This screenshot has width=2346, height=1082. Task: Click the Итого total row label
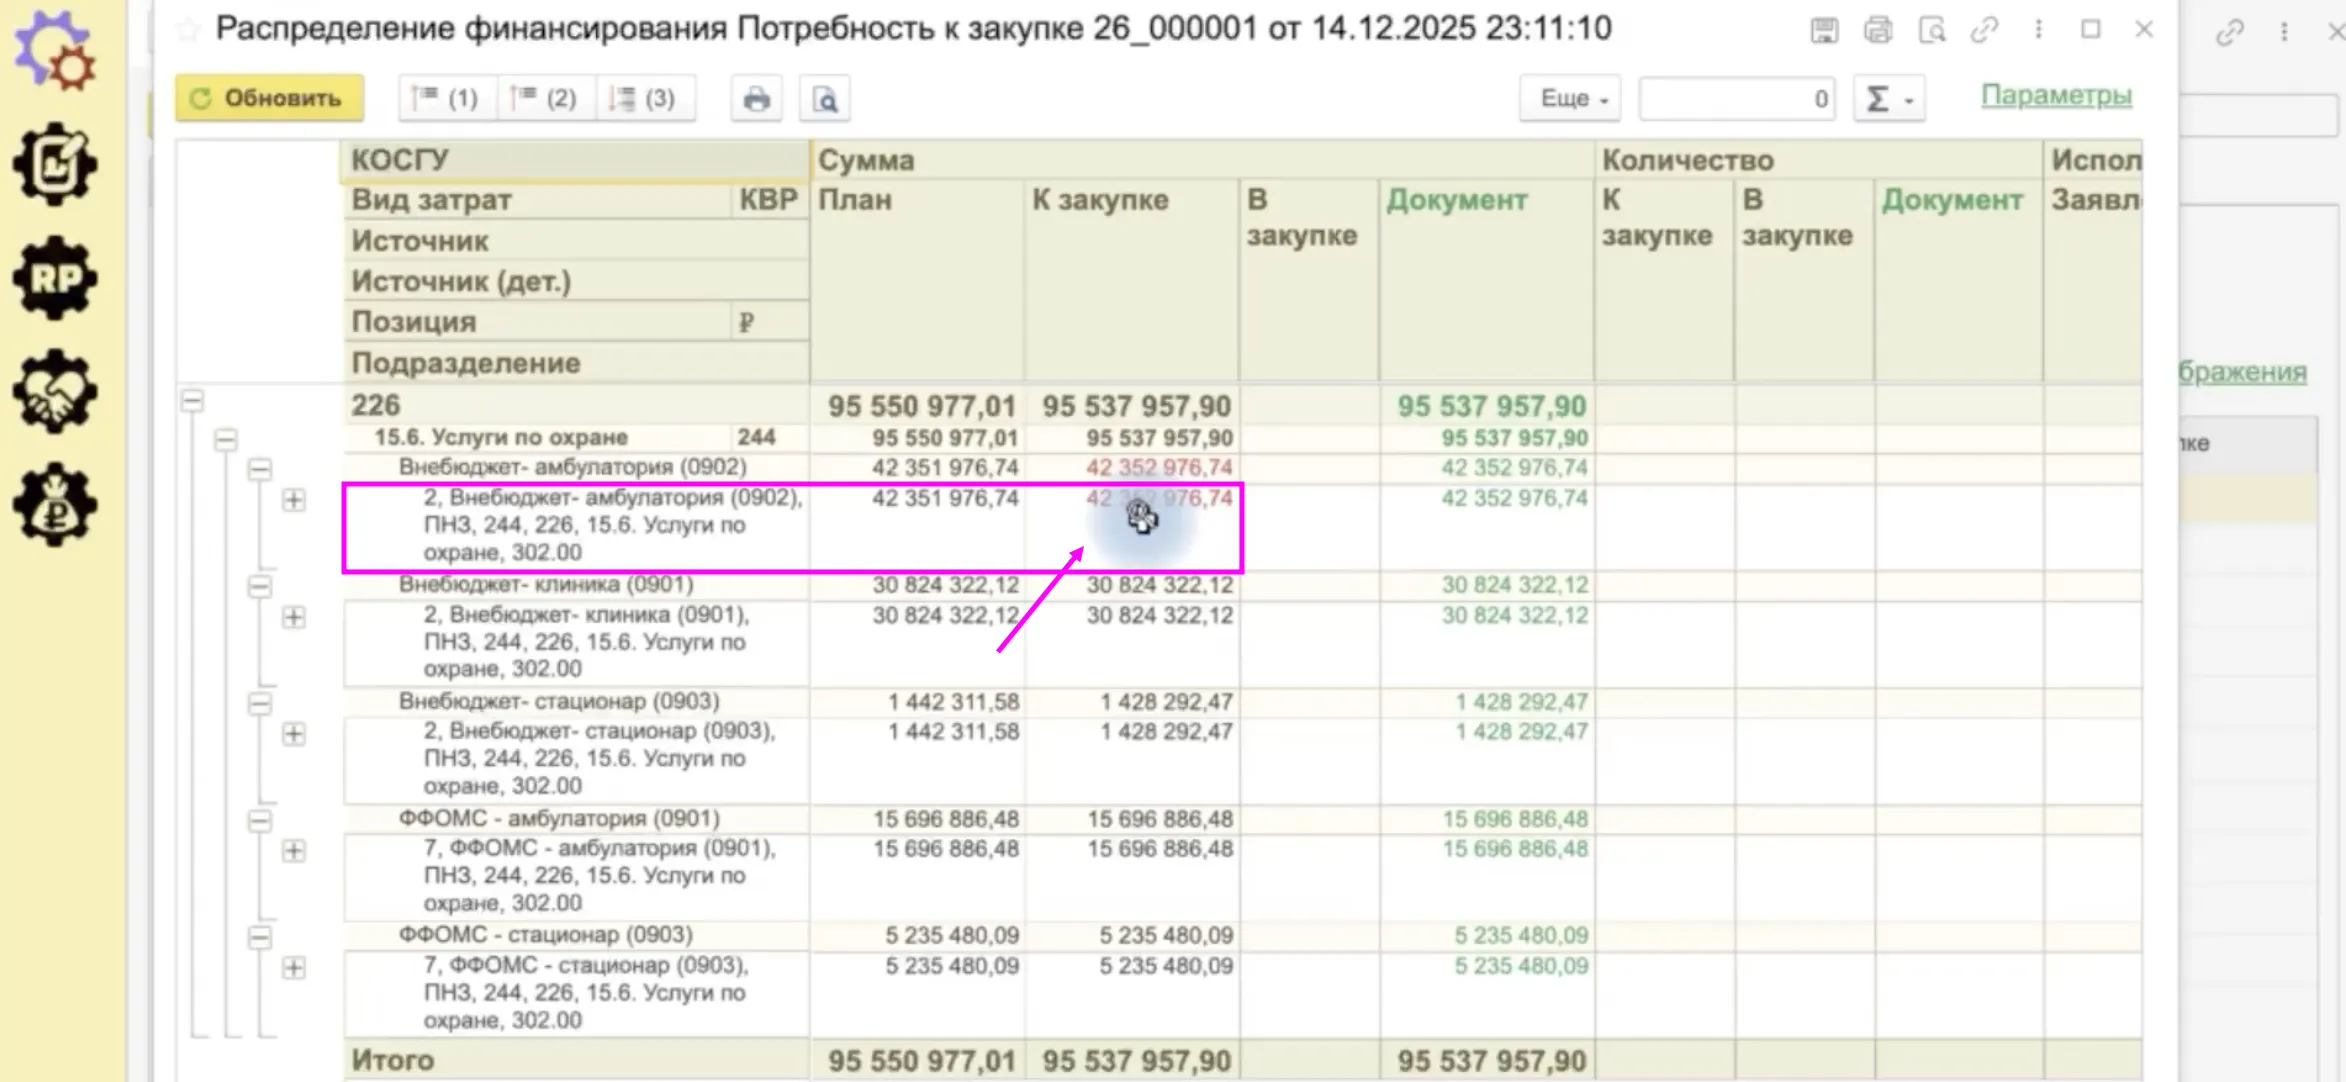point(393,1060)
